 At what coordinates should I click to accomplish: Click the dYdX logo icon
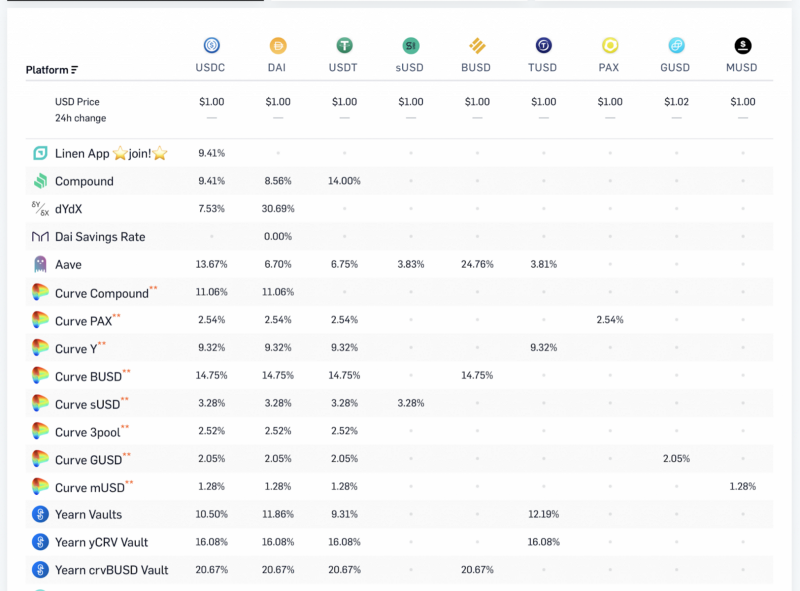(40, 209)
